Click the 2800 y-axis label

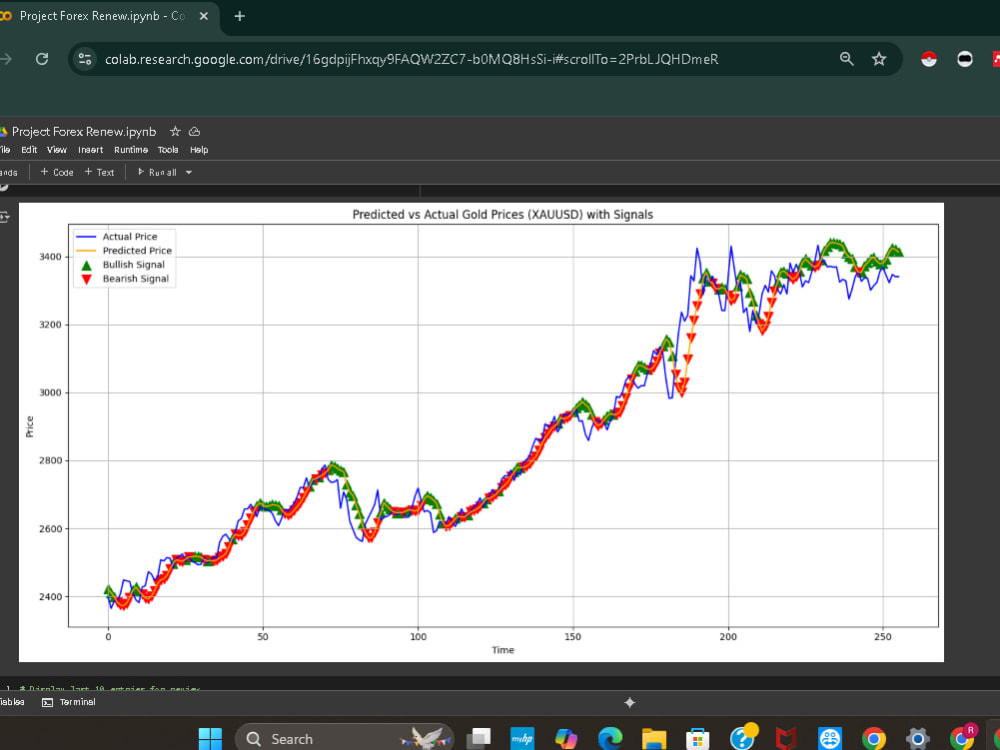click(50, 460)
